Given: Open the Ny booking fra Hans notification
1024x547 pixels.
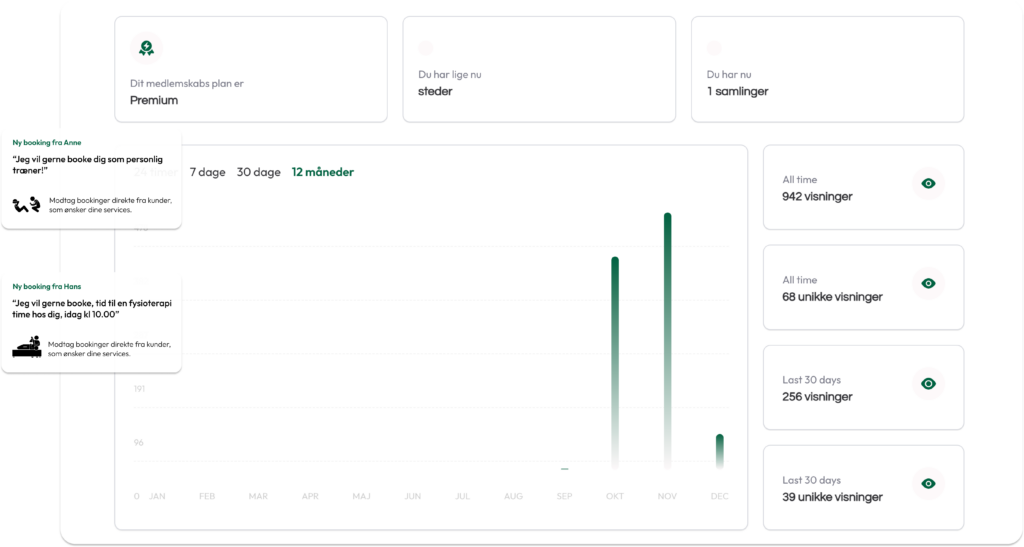Looking at the screenshot, I should point(91,321).
